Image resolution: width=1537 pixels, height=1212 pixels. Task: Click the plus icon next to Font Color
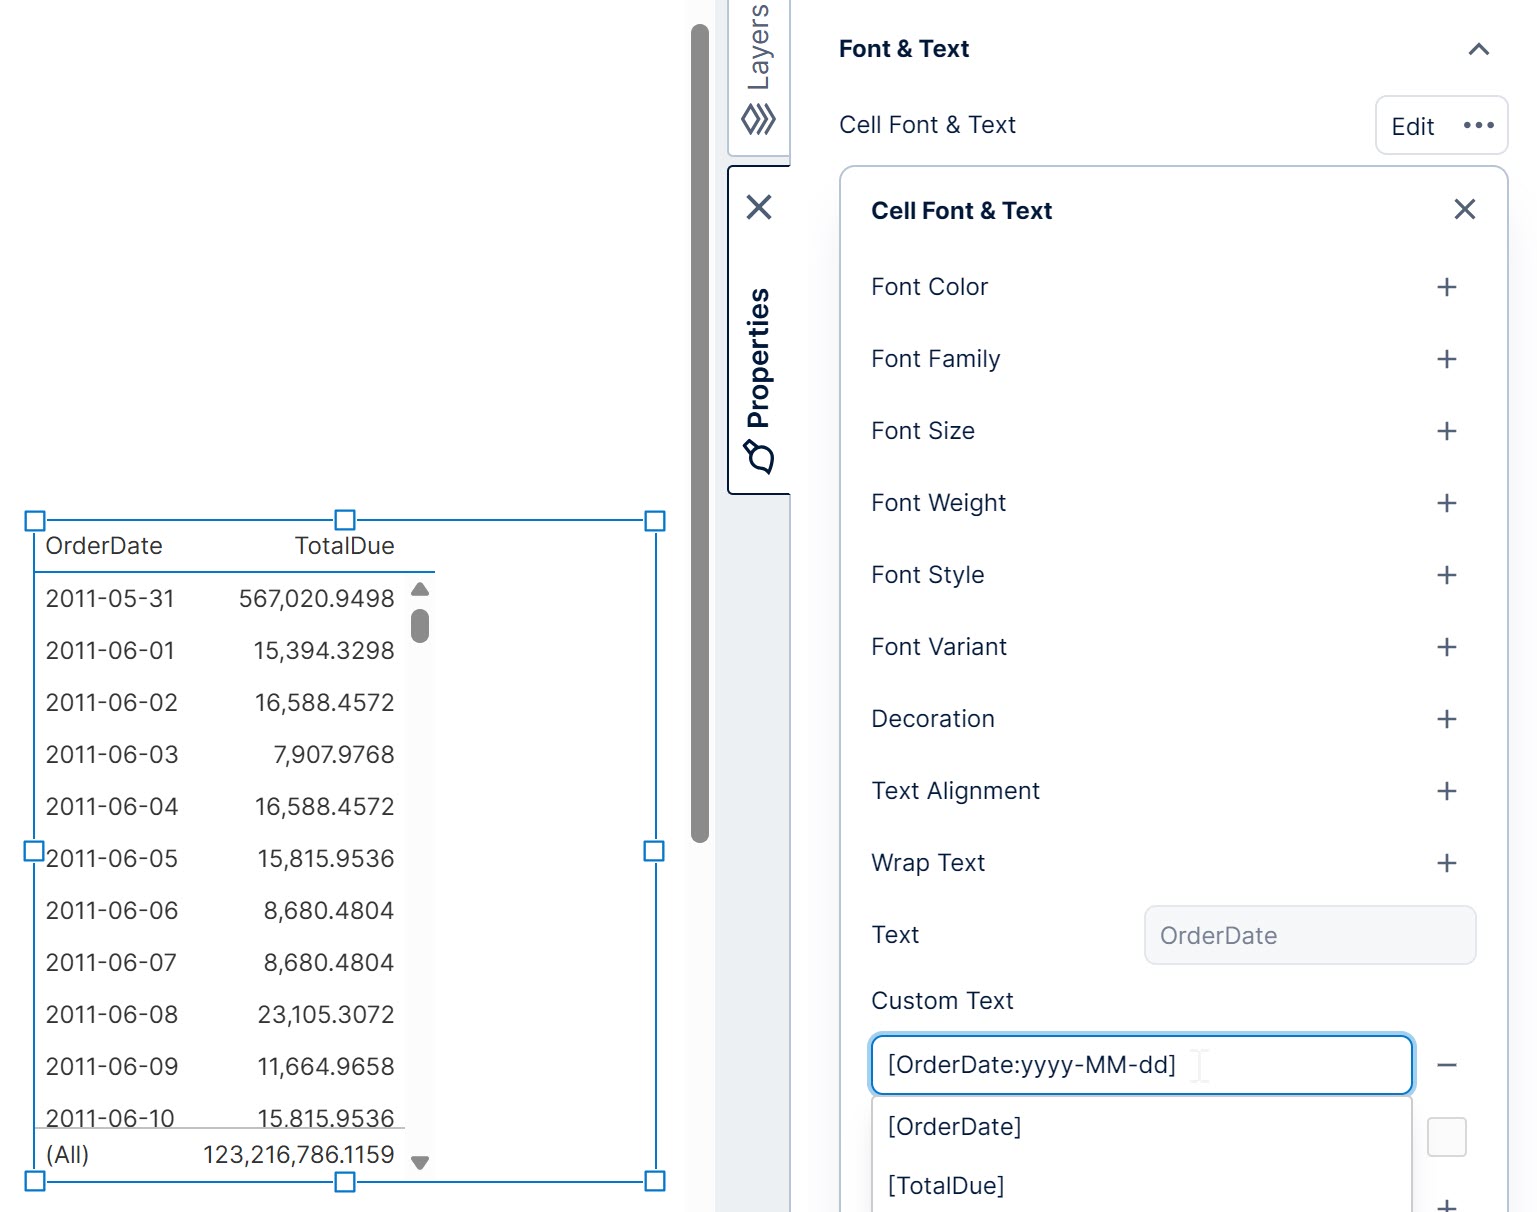(1446, 287)
